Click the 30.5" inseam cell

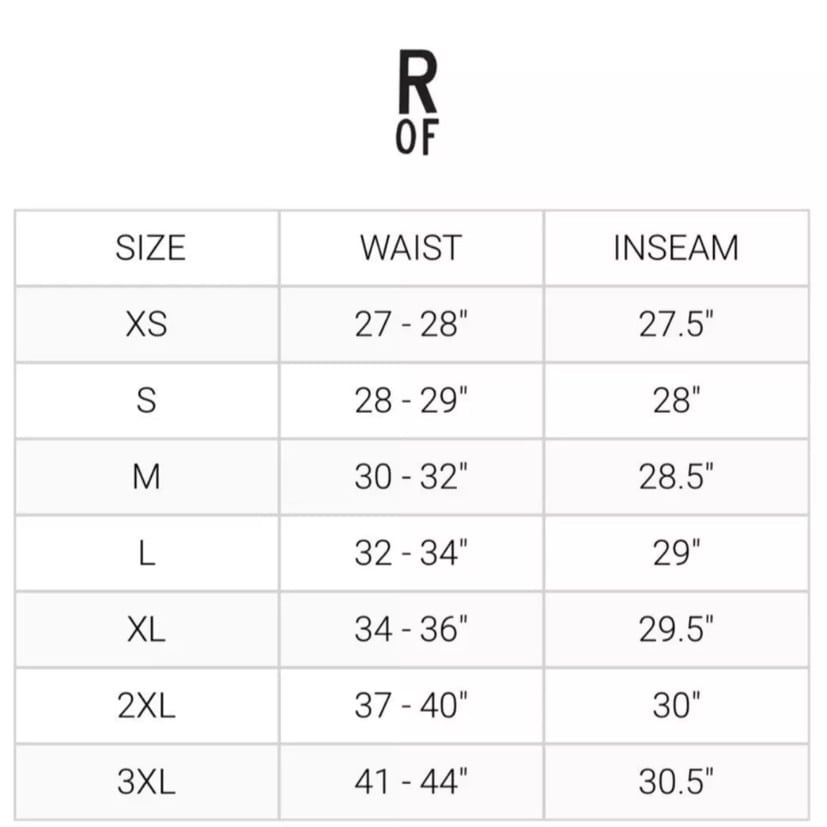click(x=676, y=781)
